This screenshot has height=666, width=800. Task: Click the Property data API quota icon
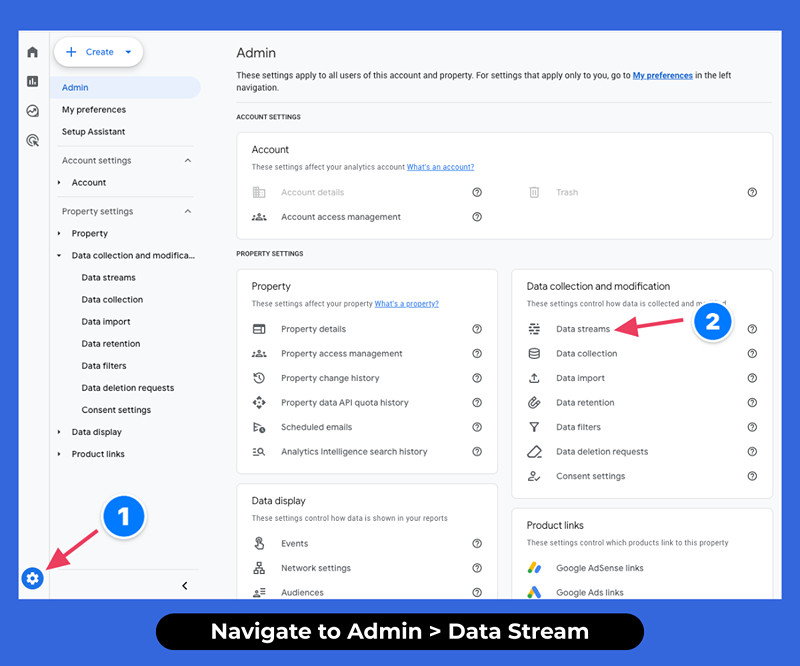click(x=259, y=403)
